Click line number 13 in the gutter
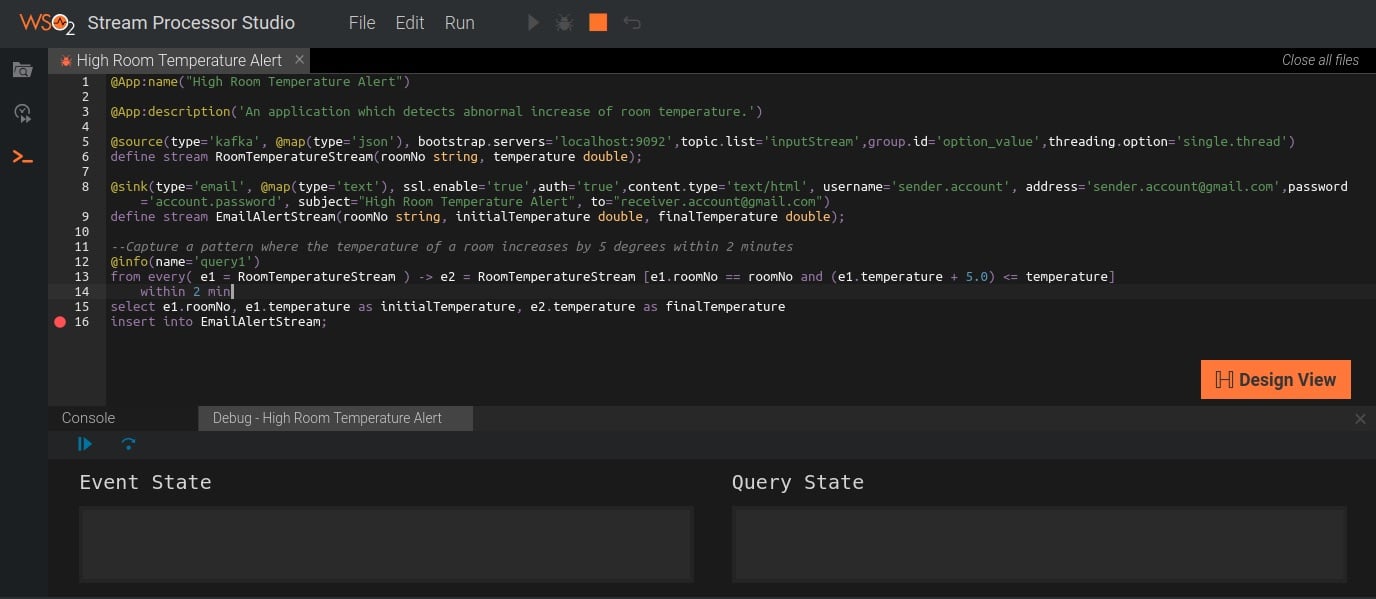Screen dimensions: 1376x599 (x=82, y=277)
